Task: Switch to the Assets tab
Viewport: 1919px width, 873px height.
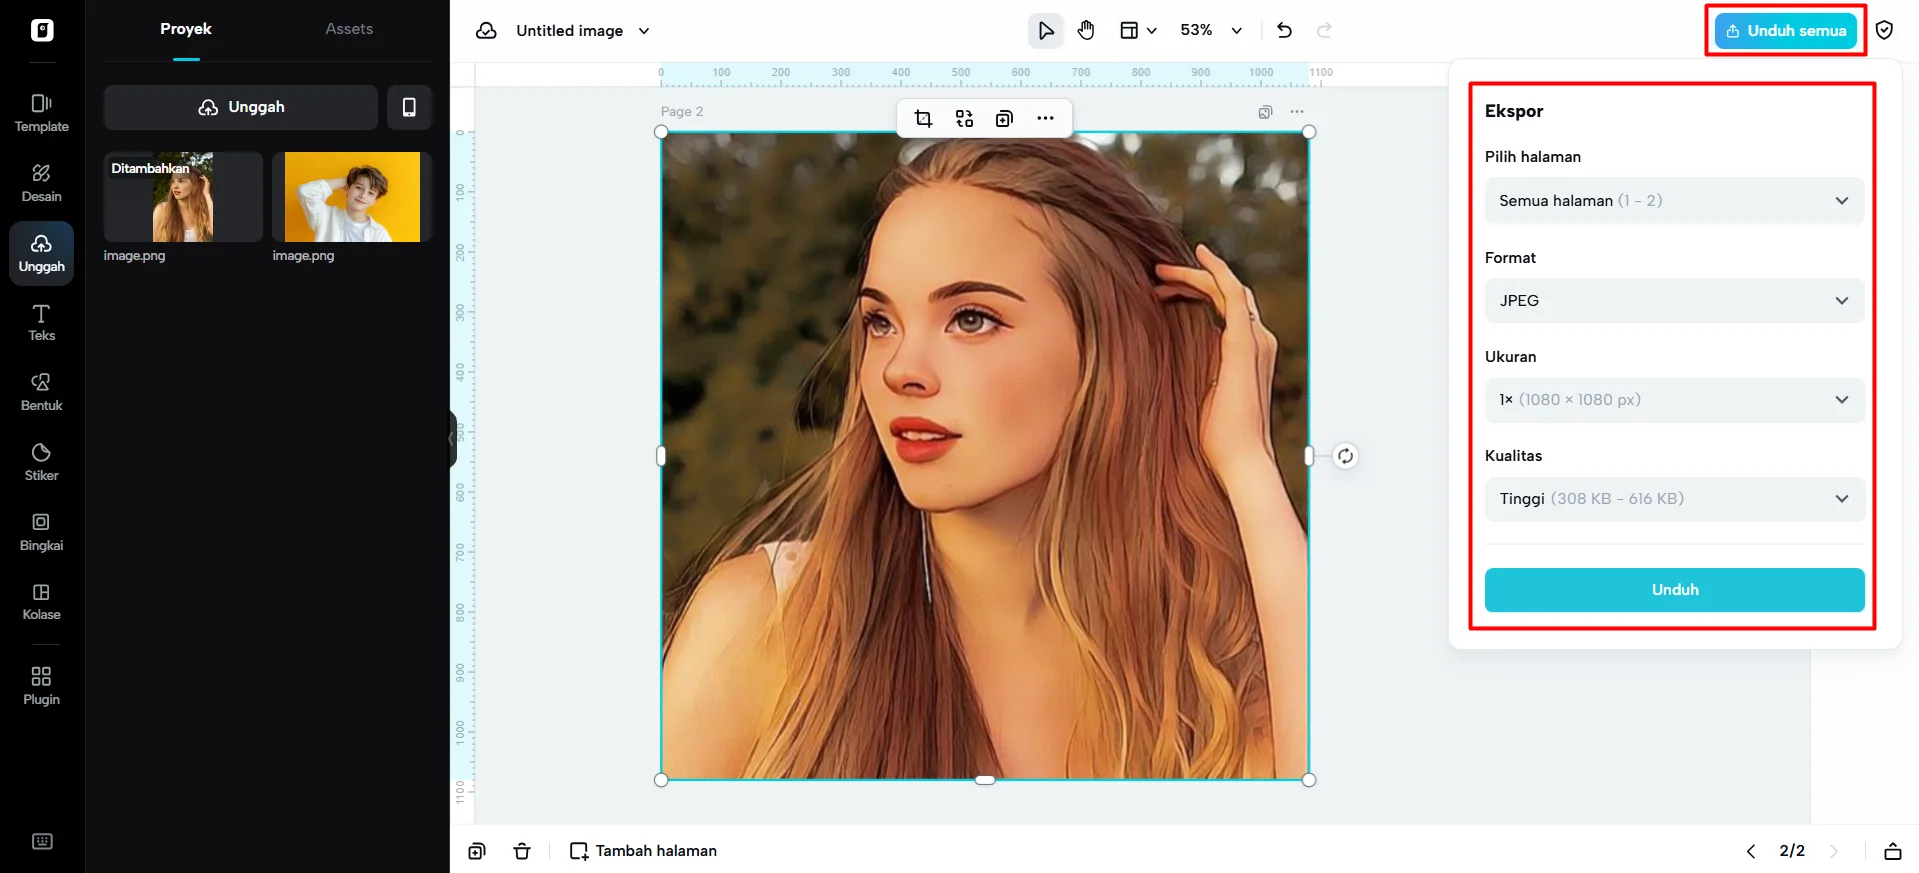Action: tap(349, 29)
